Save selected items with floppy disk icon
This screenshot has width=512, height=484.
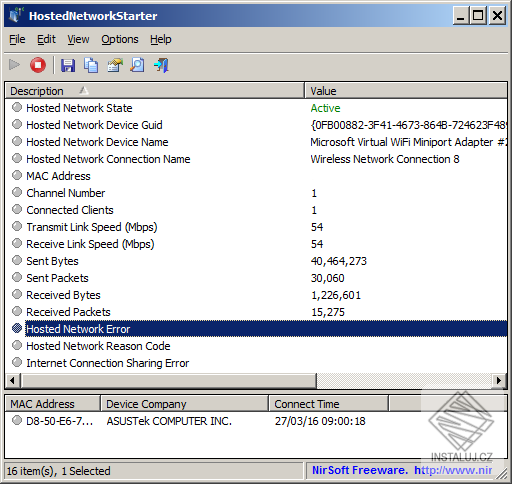tap(68, 65)
